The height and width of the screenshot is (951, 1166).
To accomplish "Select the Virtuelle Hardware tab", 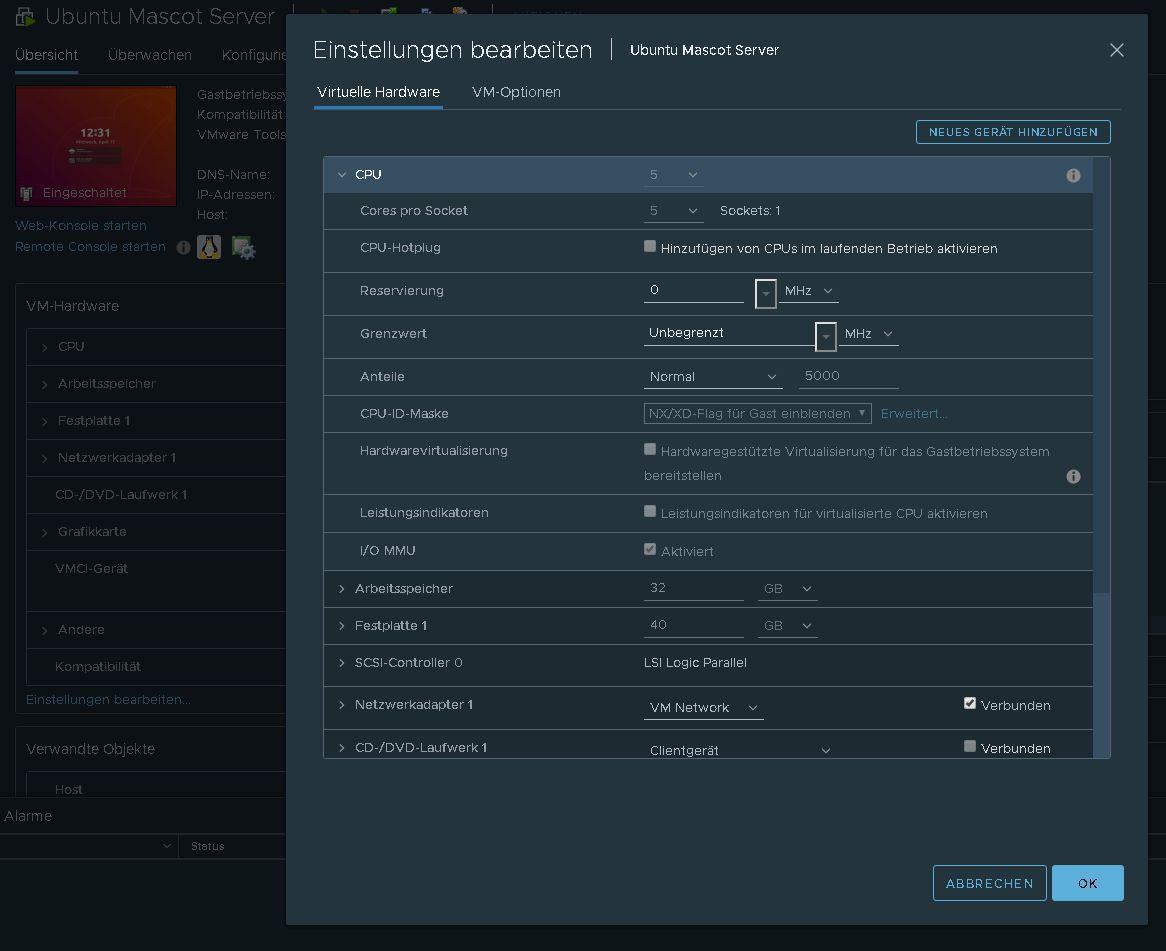I will tap(378, 92).
